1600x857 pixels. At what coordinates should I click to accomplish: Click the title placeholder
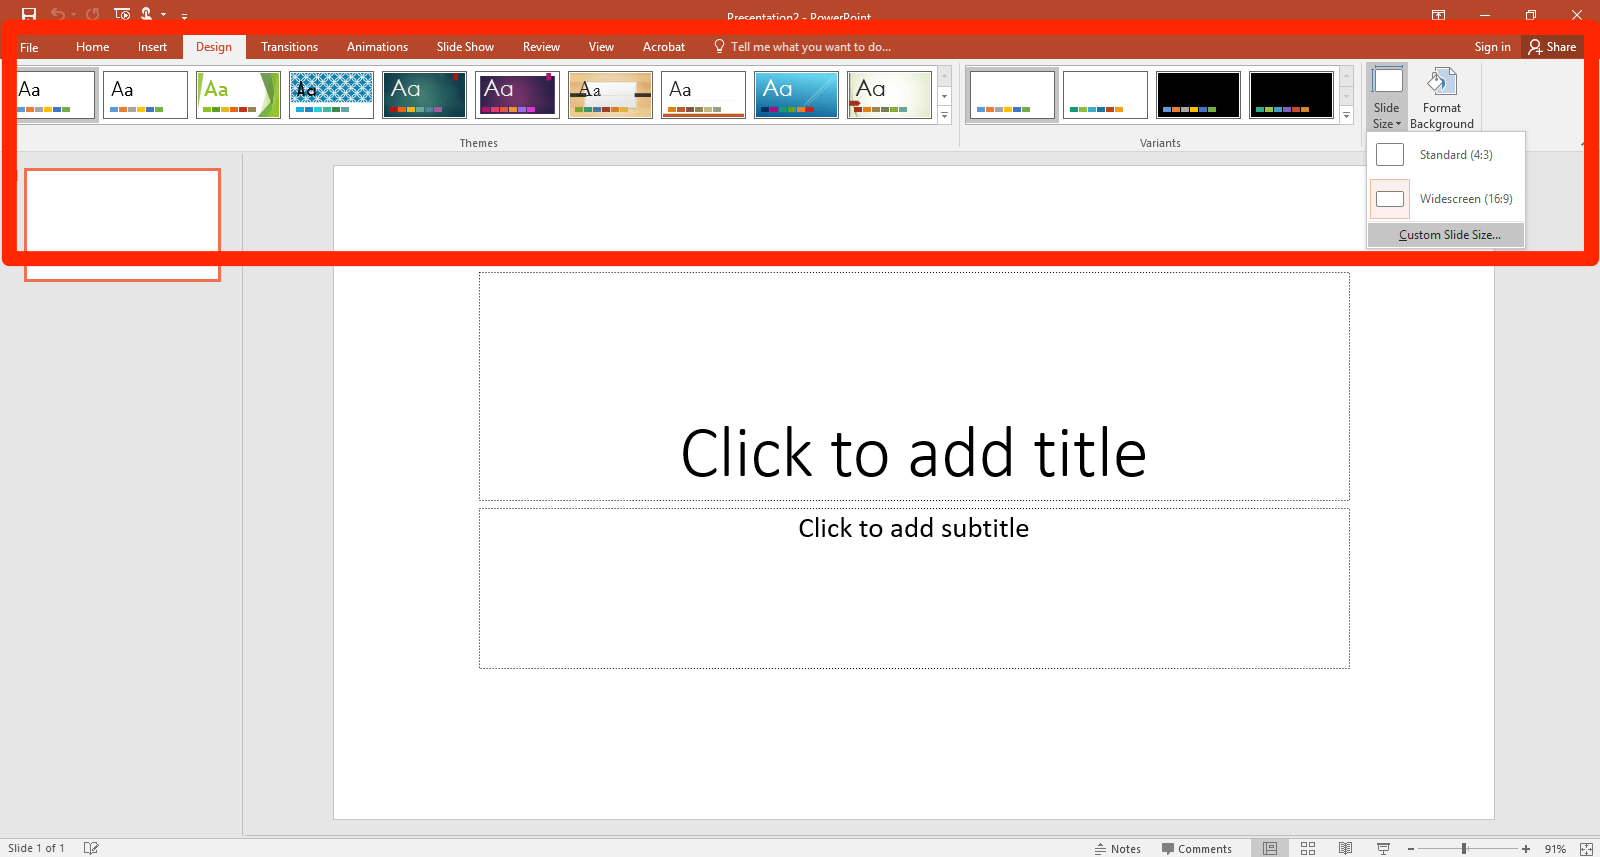pyautogui.click(x=914, y=386)
